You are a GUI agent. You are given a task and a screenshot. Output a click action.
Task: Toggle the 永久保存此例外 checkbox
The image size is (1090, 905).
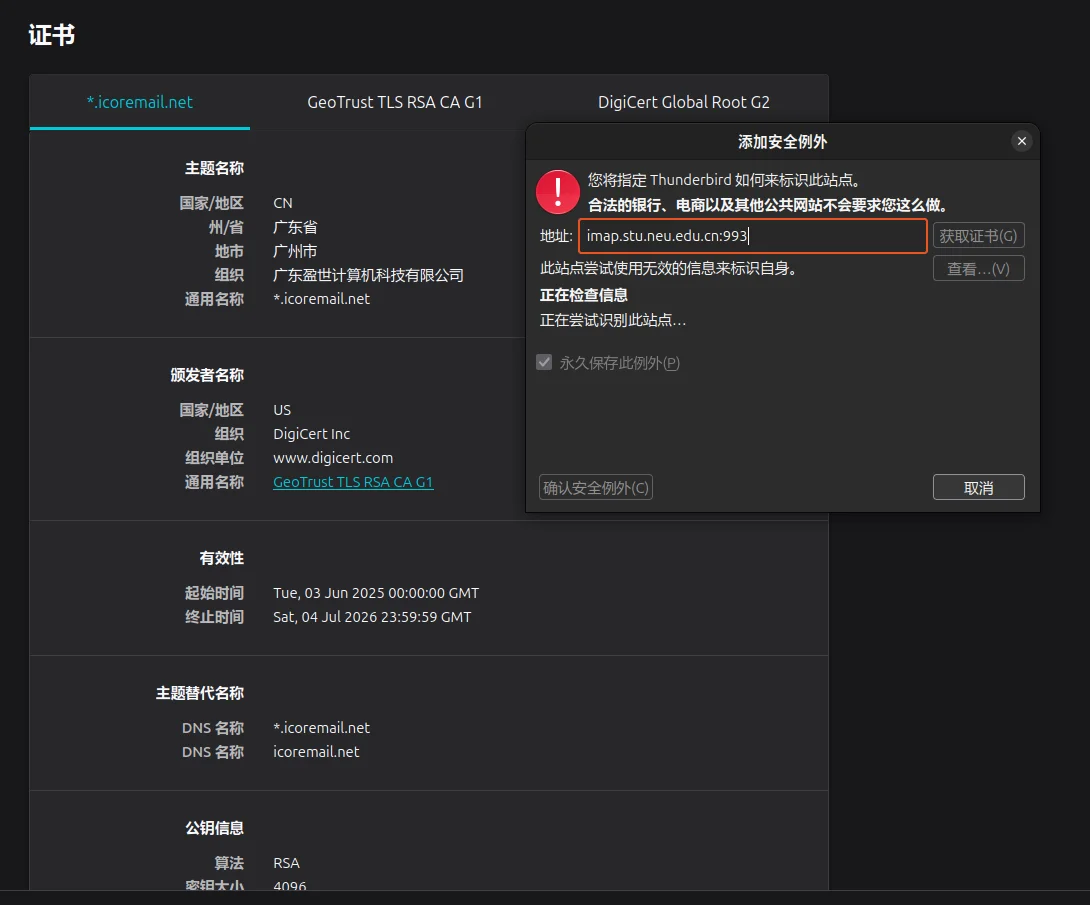543,362
